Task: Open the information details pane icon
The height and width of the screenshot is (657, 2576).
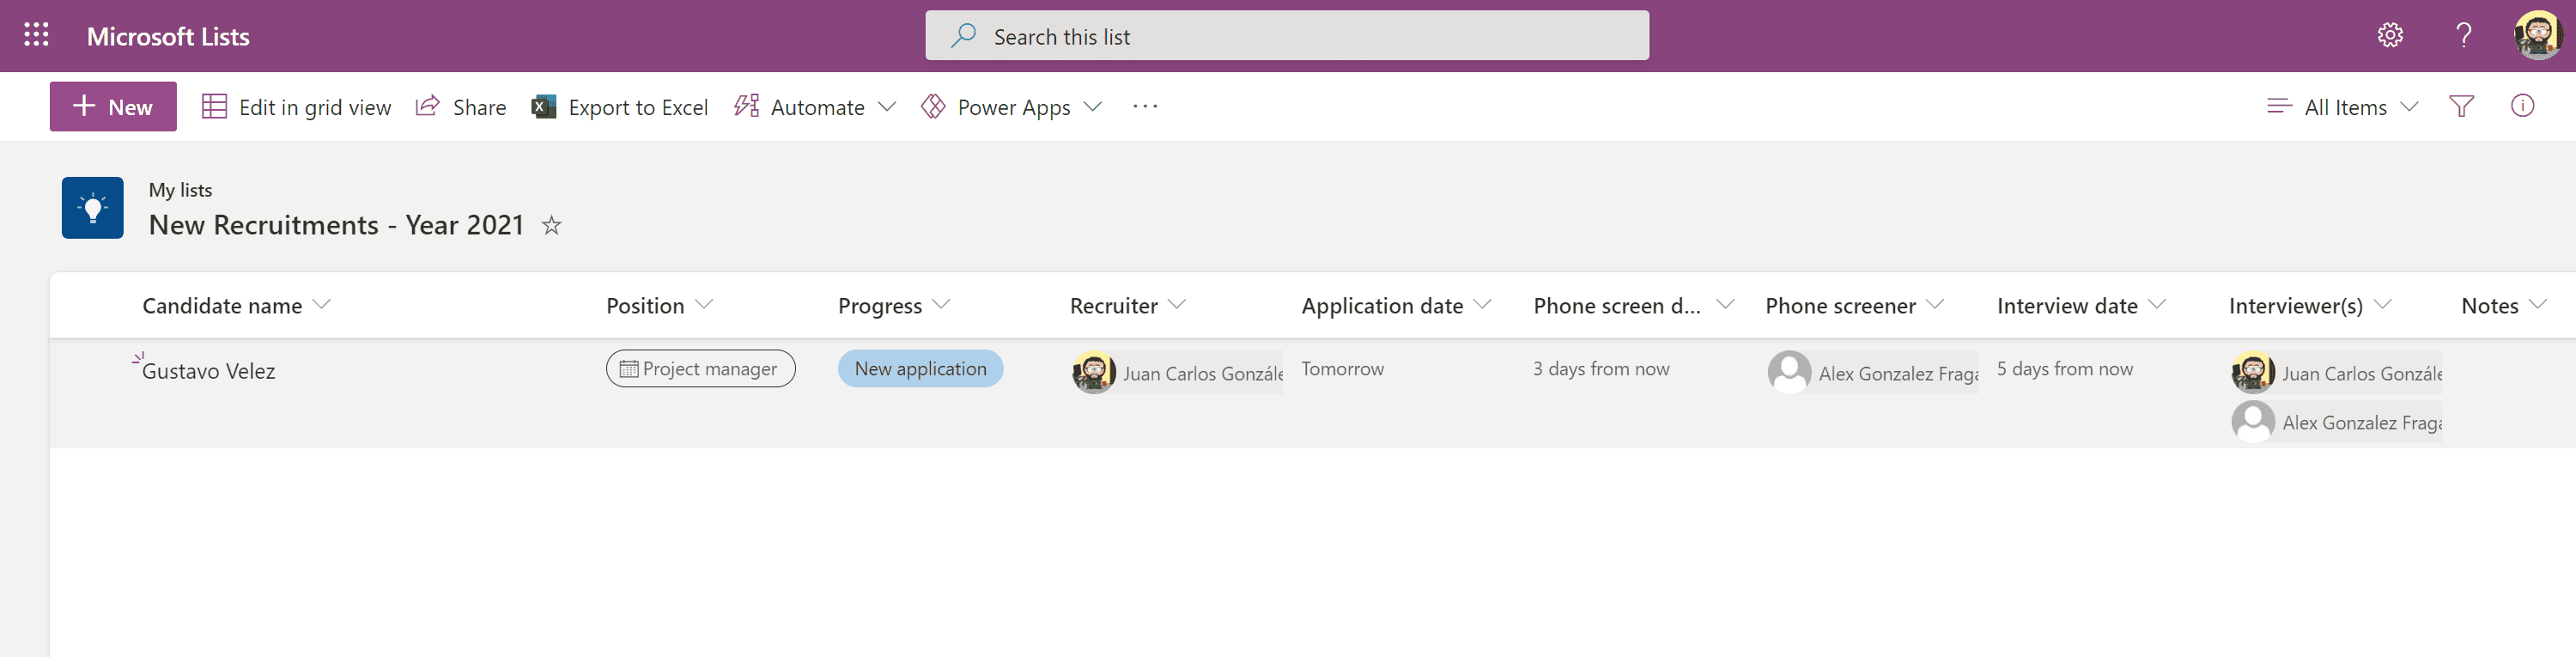Action: 2523,106
